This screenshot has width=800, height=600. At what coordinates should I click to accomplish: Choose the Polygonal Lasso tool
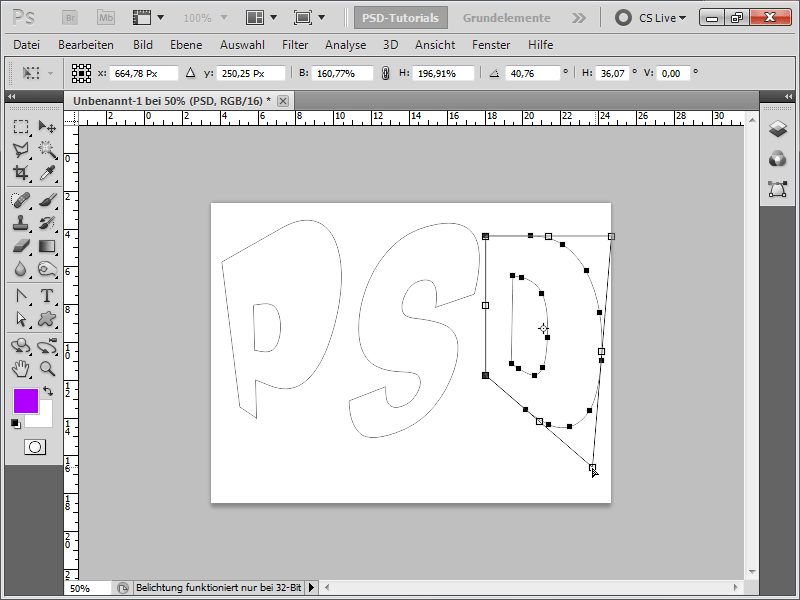tap(20, 149)
